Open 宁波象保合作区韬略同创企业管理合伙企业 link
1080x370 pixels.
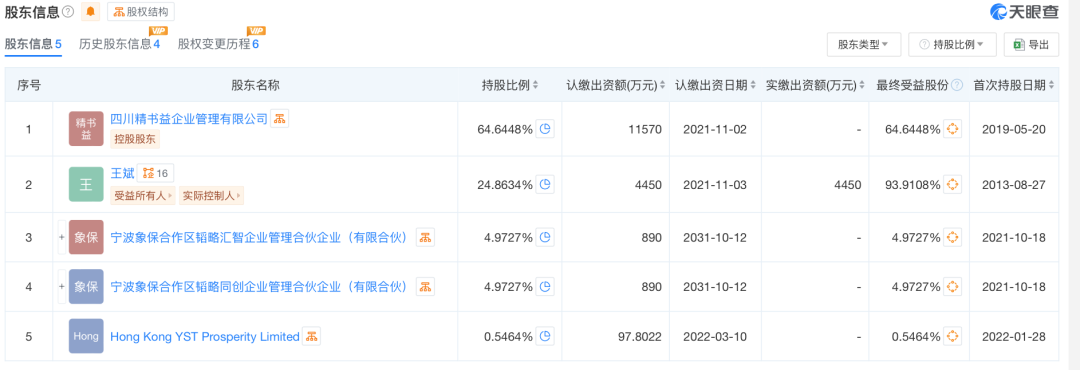coord(259,287)
